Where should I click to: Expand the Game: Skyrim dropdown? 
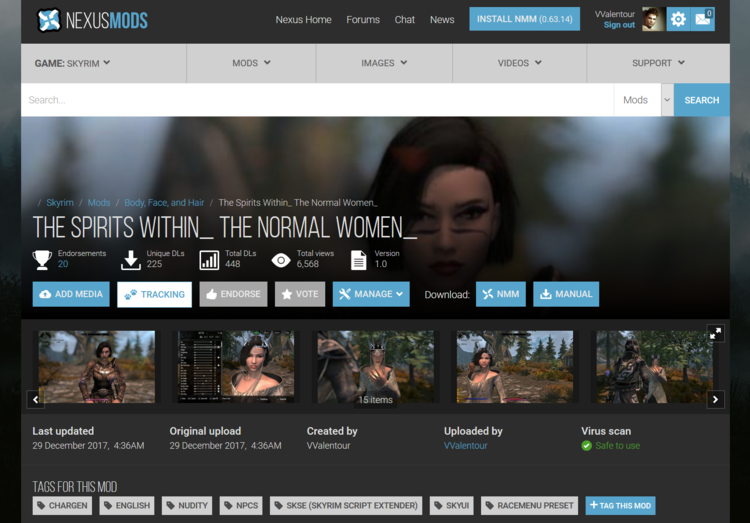pyautogui.click(x=72, y=63)
